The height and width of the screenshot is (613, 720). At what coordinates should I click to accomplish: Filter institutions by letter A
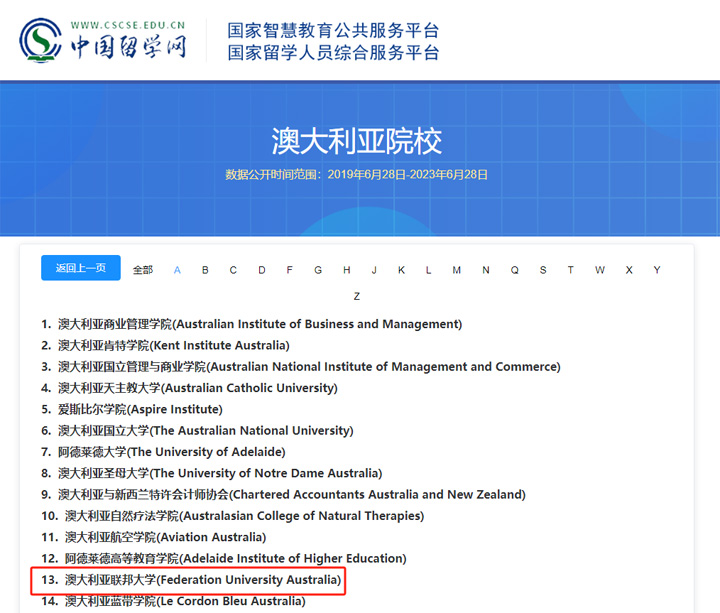tap(177, 270)
